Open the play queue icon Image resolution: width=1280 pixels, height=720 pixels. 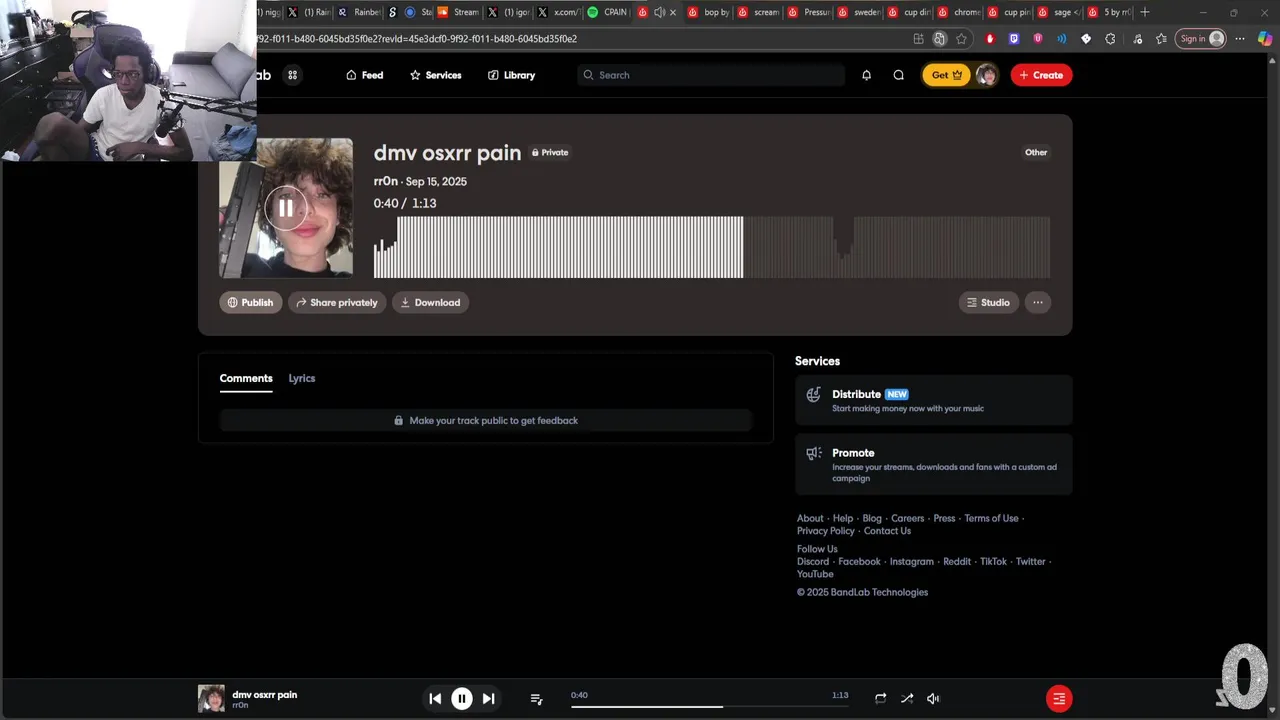[536, 699]
